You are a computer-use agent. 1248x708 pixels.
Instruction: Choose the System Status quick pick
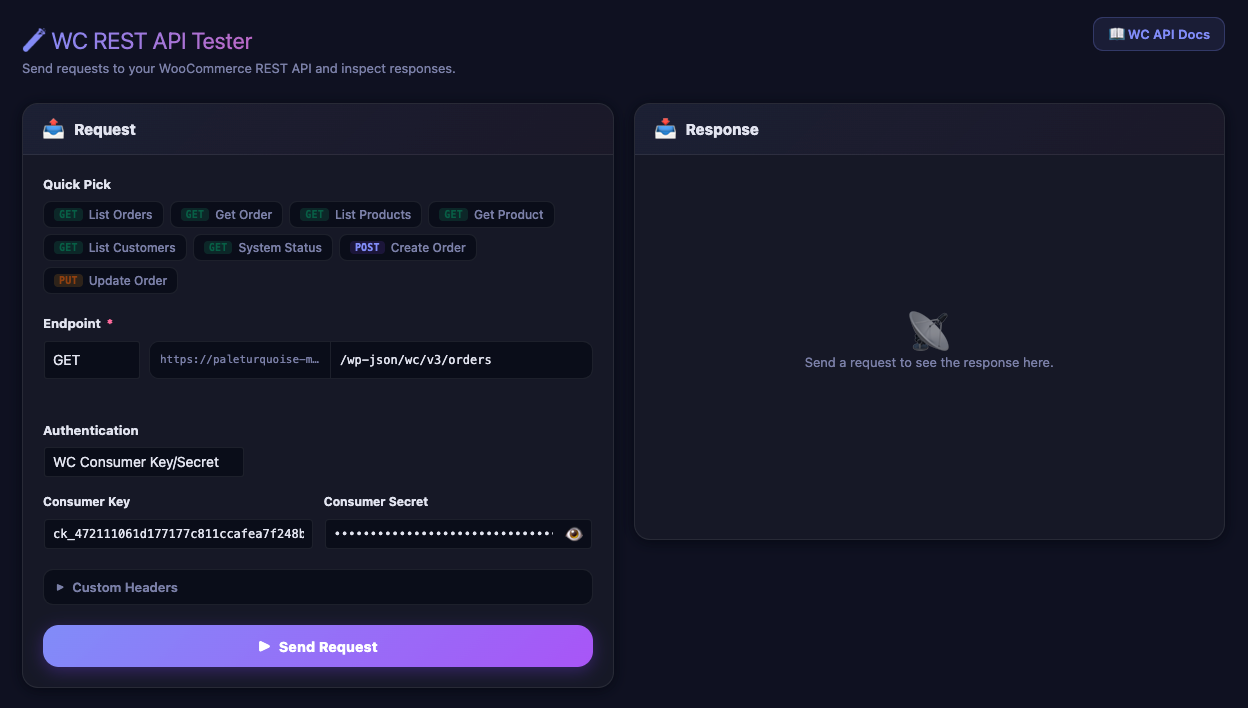[263, 248]
